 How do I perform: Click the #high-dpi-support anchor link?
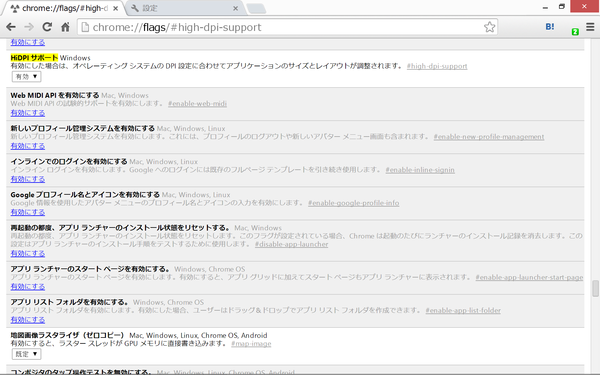(437, 66)
